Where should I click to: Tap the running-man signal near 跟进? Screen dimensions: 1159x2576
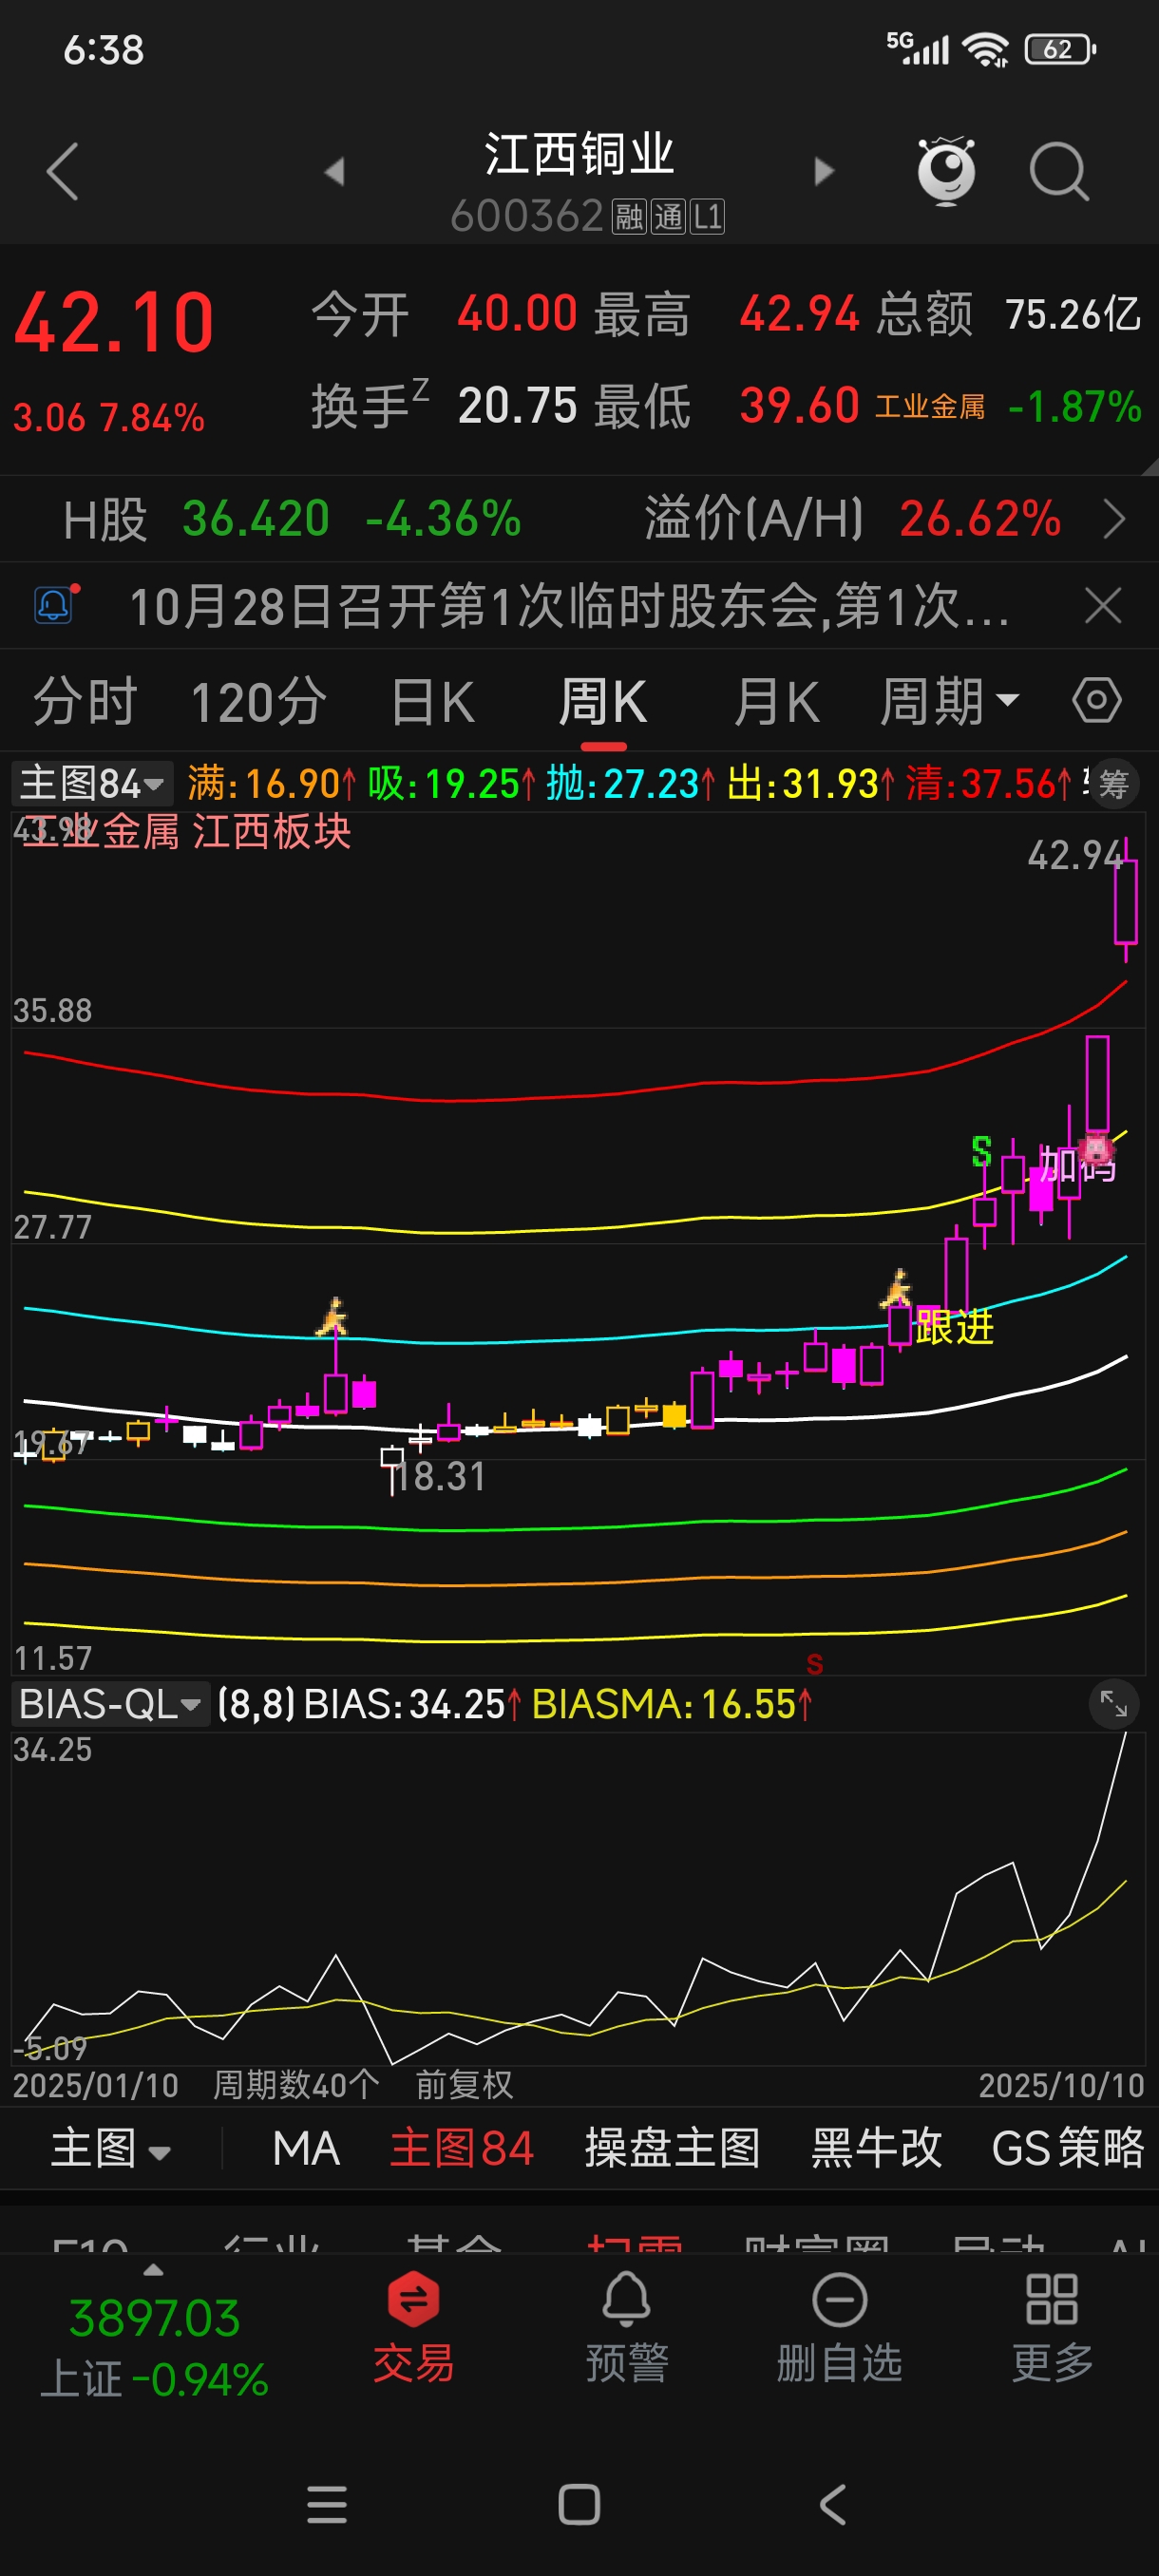tap(896, 1288)
